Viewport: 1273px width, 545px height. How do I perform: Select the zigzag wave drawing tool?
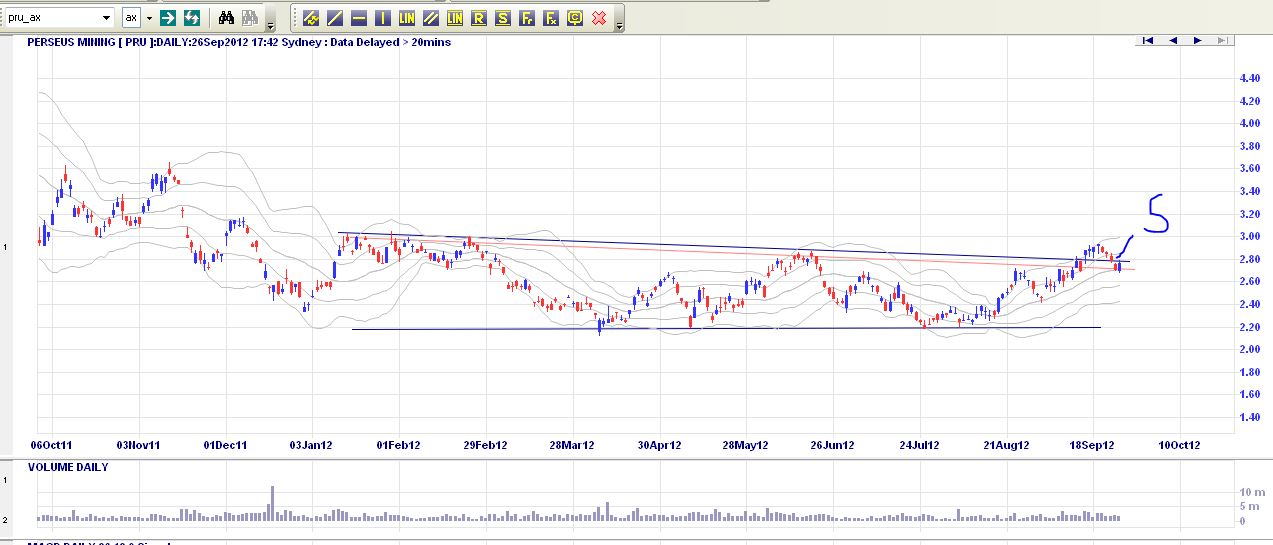point(311,18)
